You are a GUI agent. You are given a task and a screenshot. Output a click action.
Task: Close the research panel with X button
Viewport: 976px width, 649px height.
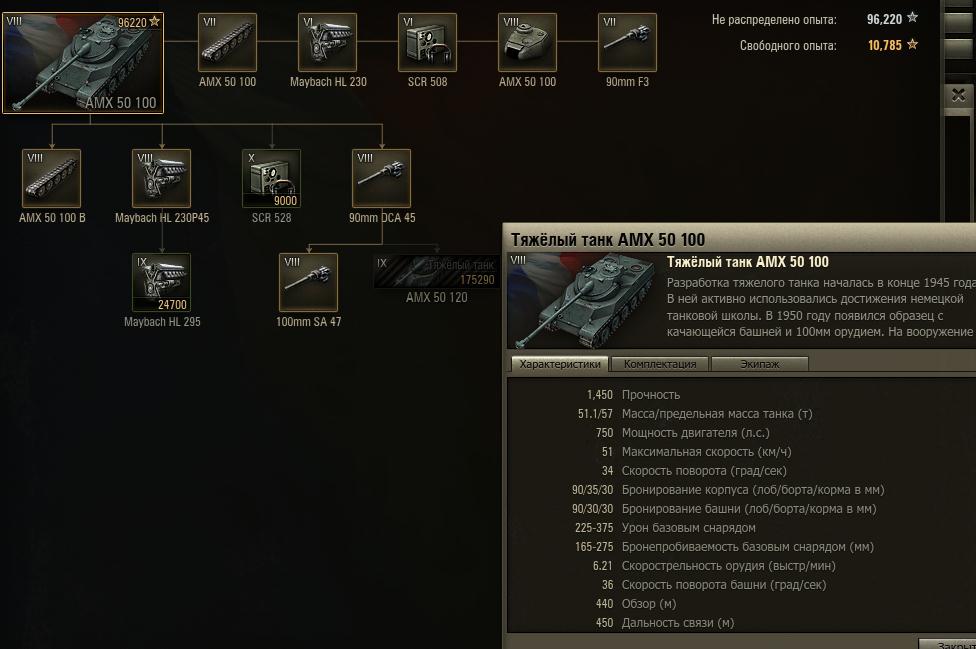coord(959,96)
